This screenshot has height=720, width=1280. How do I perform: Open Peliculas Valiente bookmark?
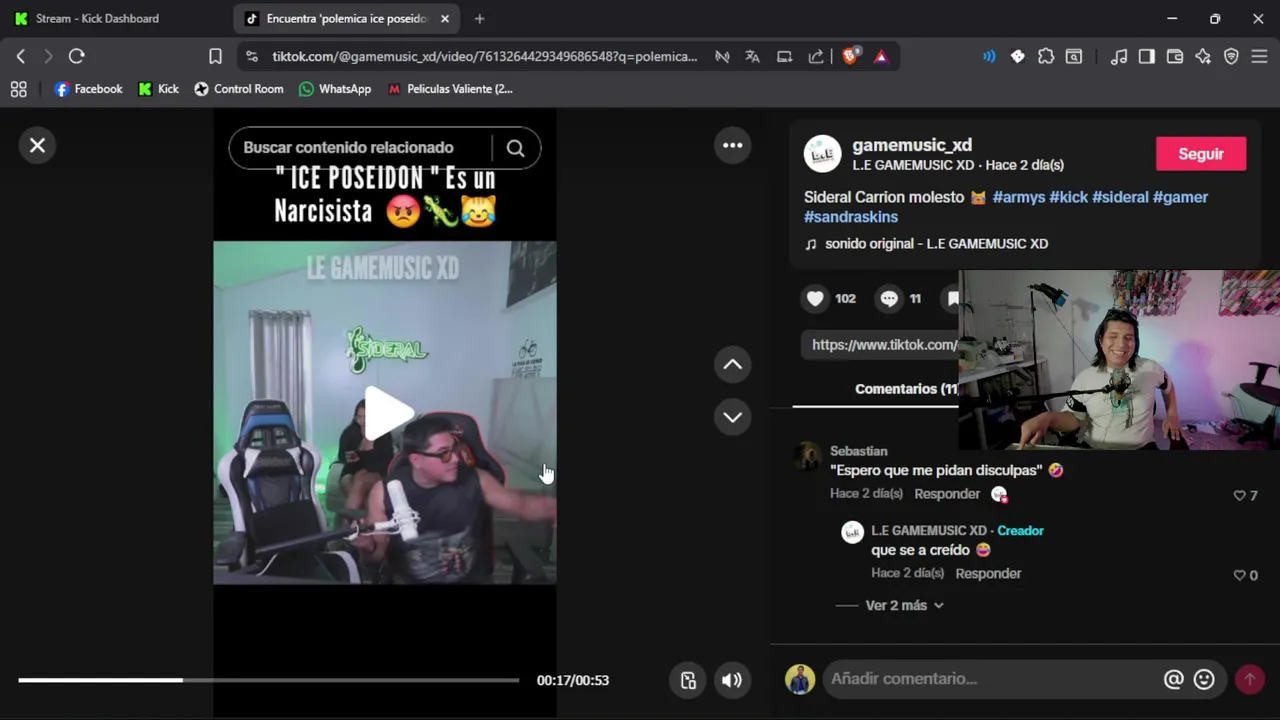[450, 89]
